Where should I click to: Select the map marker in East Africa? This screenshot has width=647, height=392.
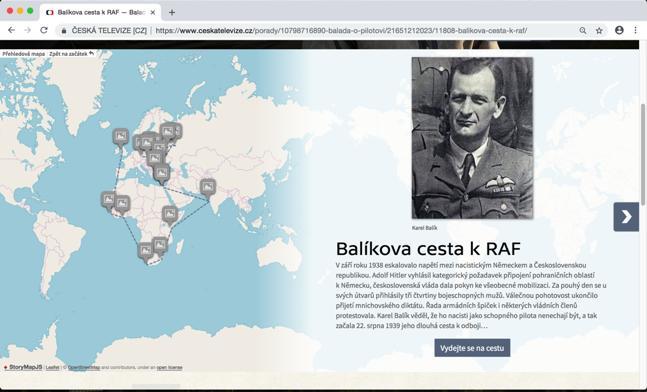170,215
